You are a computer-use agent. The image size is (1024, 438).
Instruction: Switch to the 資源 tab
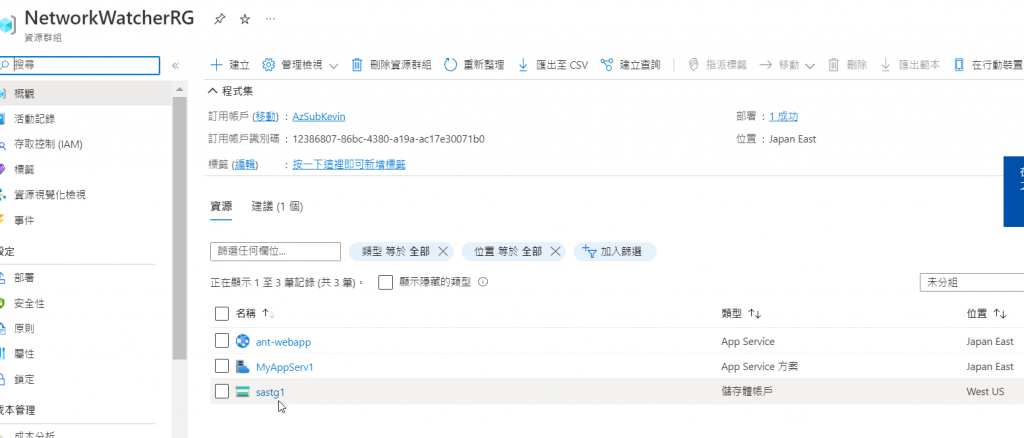(221, 206)
